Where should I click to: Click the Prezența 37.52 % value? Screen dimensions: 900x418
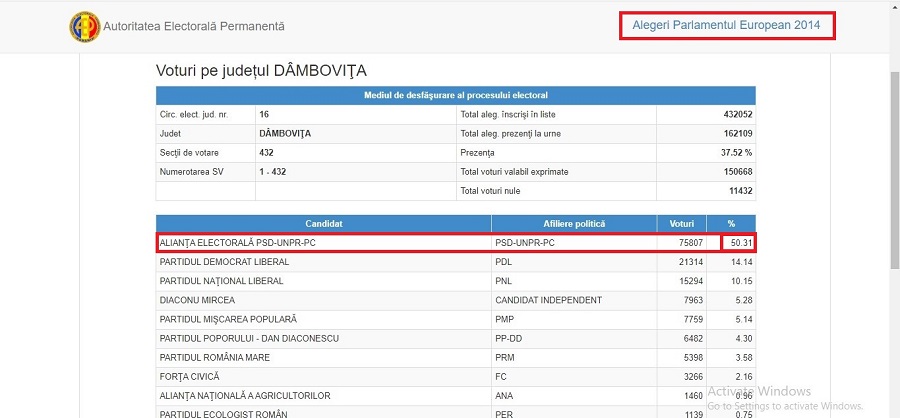click(x=738, y=153)
